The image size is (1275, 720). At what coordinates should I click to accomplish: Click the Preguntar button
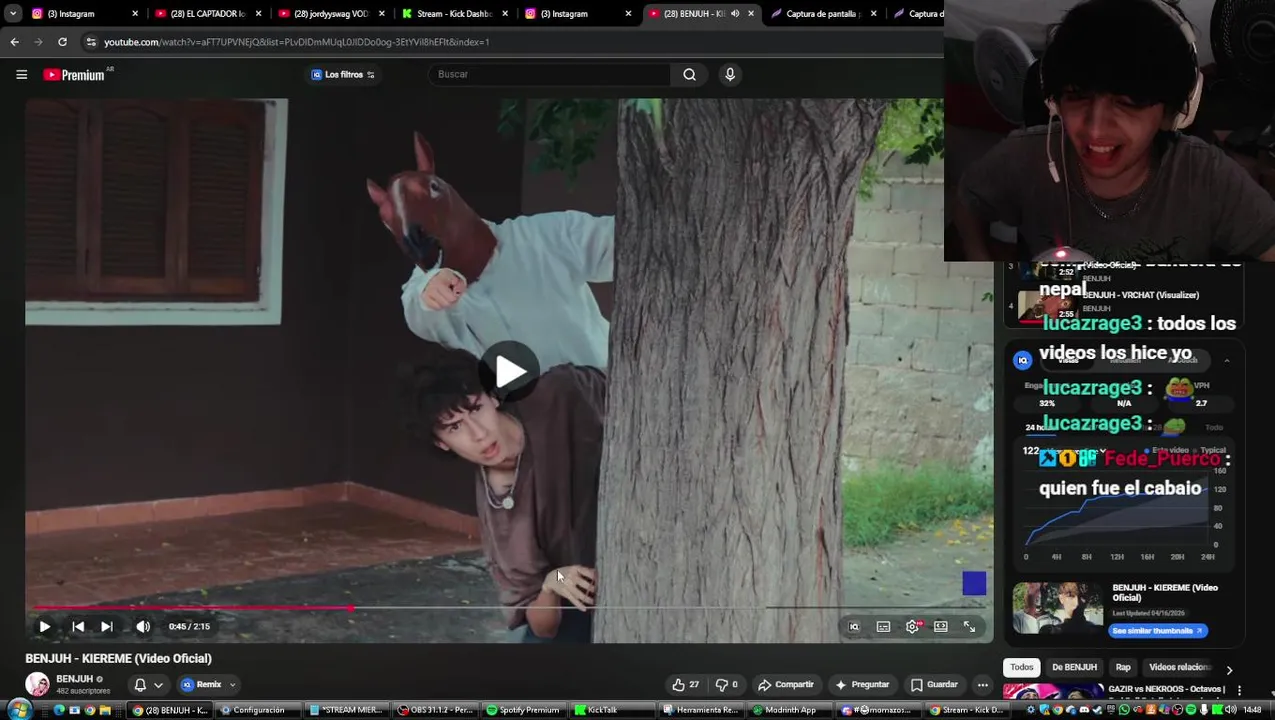(x=862, y=685)
